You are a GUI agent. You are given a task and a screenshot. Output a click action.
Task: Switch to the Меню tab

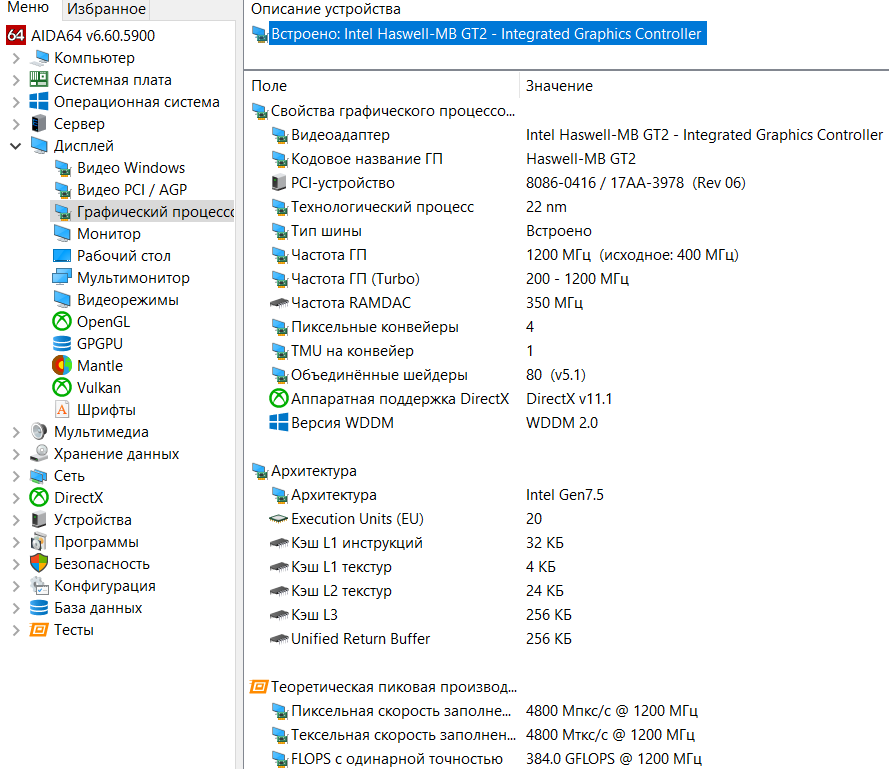point(28,8)
